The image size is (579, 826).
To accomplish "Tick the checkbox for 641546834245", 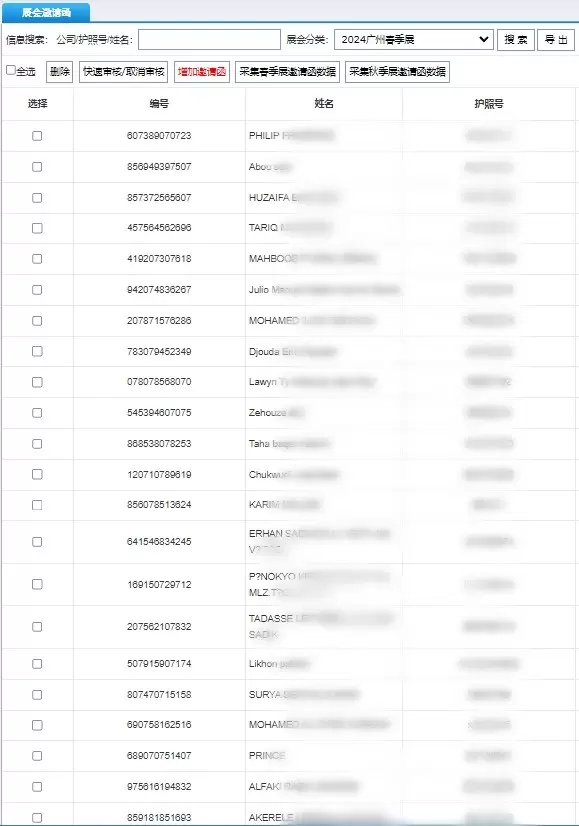I will click(37, 542).
